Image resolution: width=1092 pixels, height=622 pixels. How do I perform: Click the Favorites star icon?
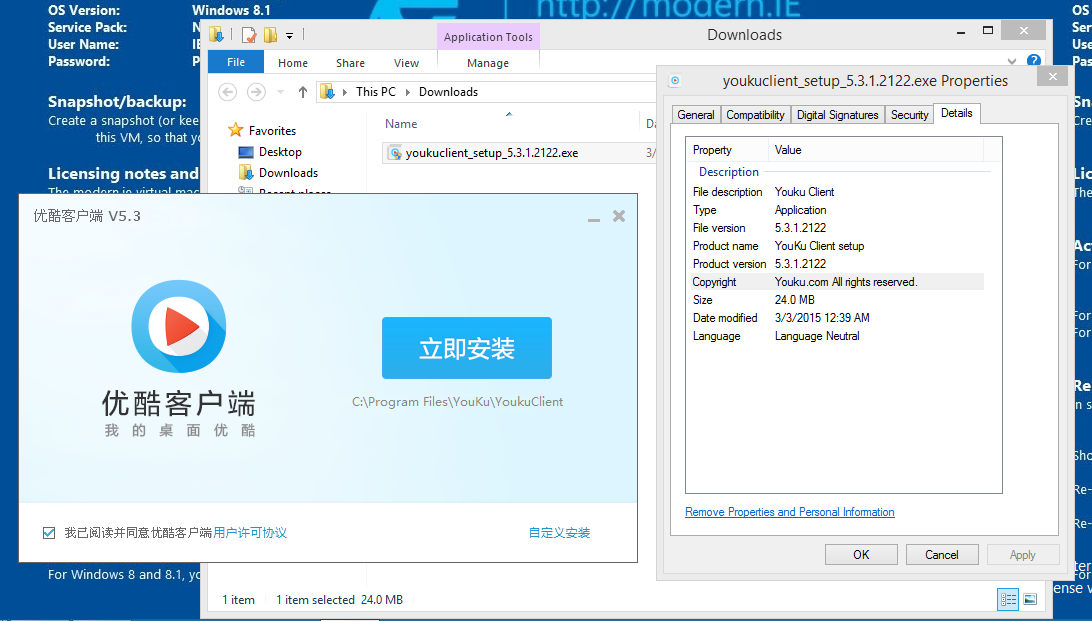click(235, 130)
